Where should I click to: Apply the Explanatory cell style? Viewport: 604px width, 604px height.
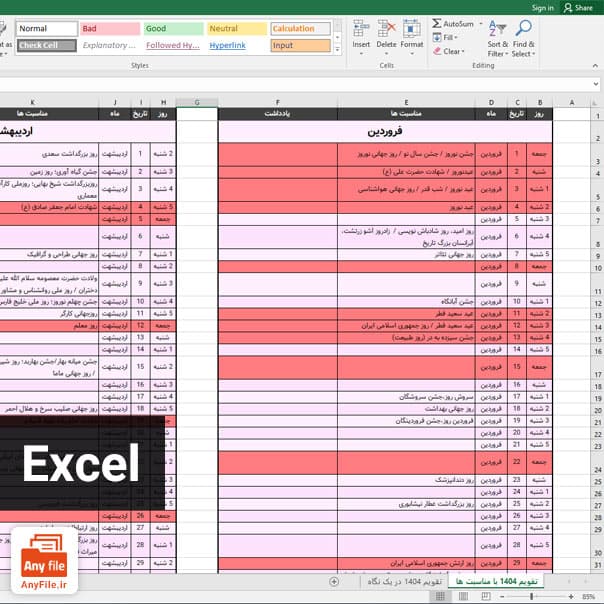coord(110,45)
